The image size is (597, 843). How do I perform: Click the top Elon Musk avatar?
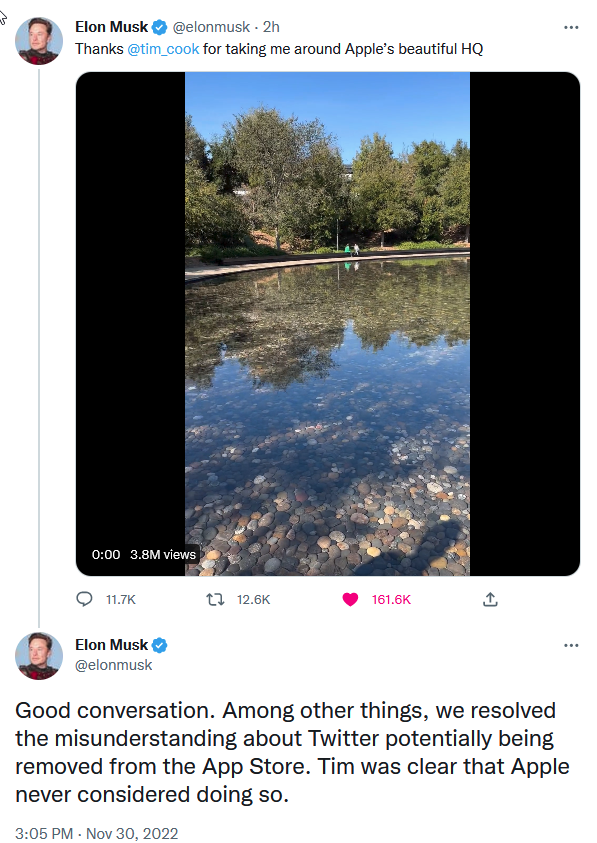click(x=39, y=41)
